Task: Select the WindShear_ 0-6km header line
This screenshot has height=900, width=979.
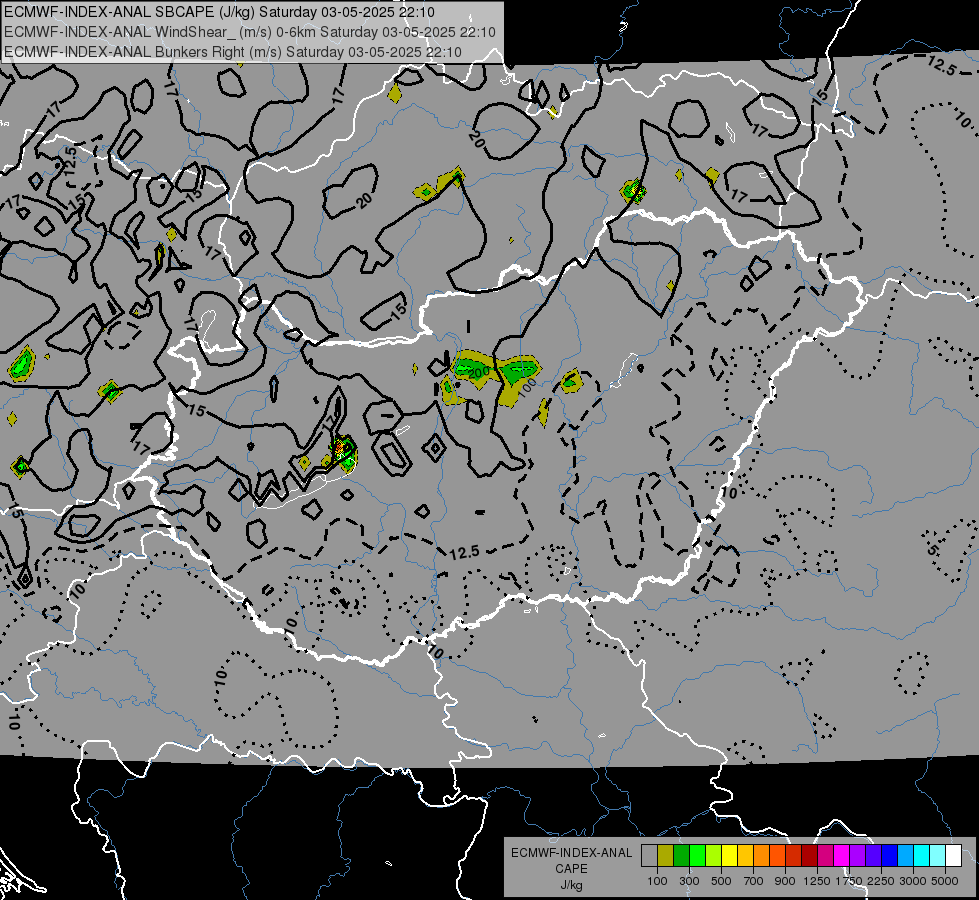Action: point(250,32)
